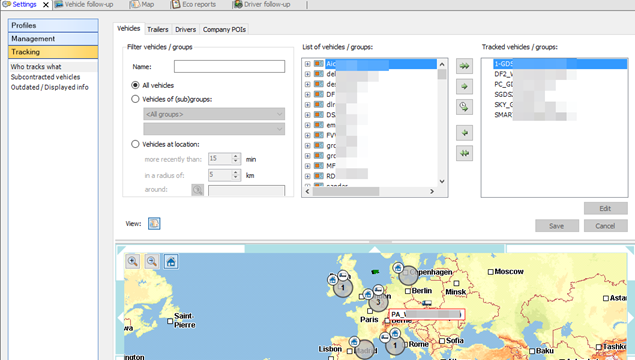The width and height of the screenshot is (635, 360).
Task: Open the Driver follow-up tab
Action: click(262, 4)
